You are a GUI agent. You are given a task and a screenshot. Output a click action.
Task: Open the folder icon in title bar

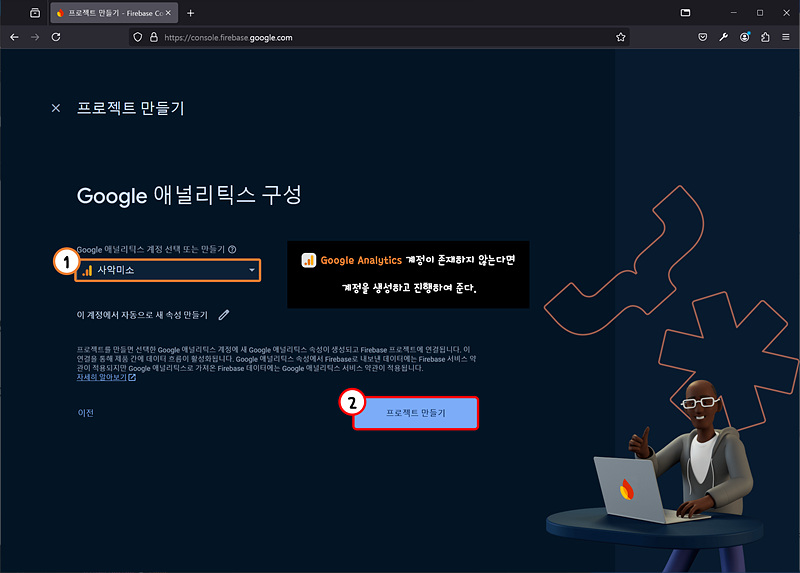pyautogui.click(x=685, y=13)
